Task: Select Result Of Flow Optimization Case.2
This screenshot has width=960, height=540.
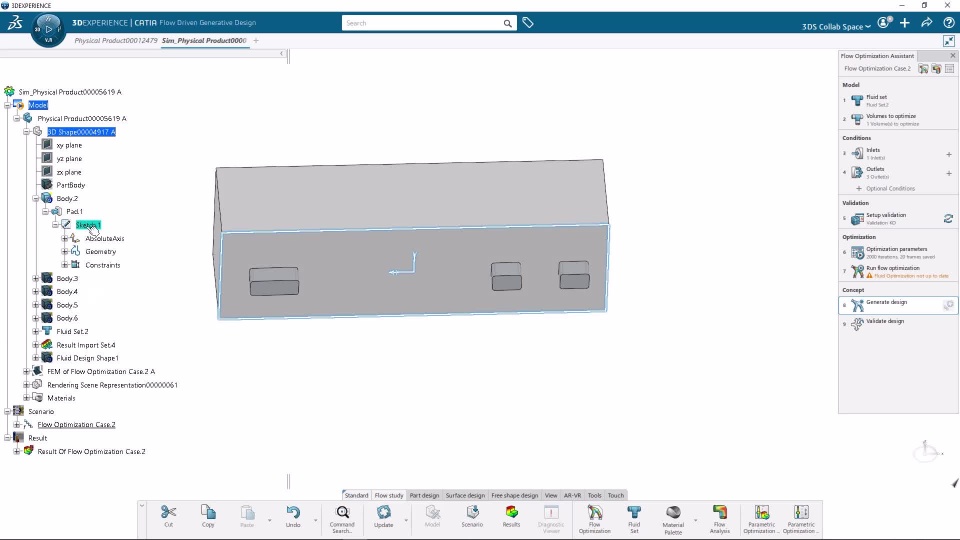Action: coord(91,452)
